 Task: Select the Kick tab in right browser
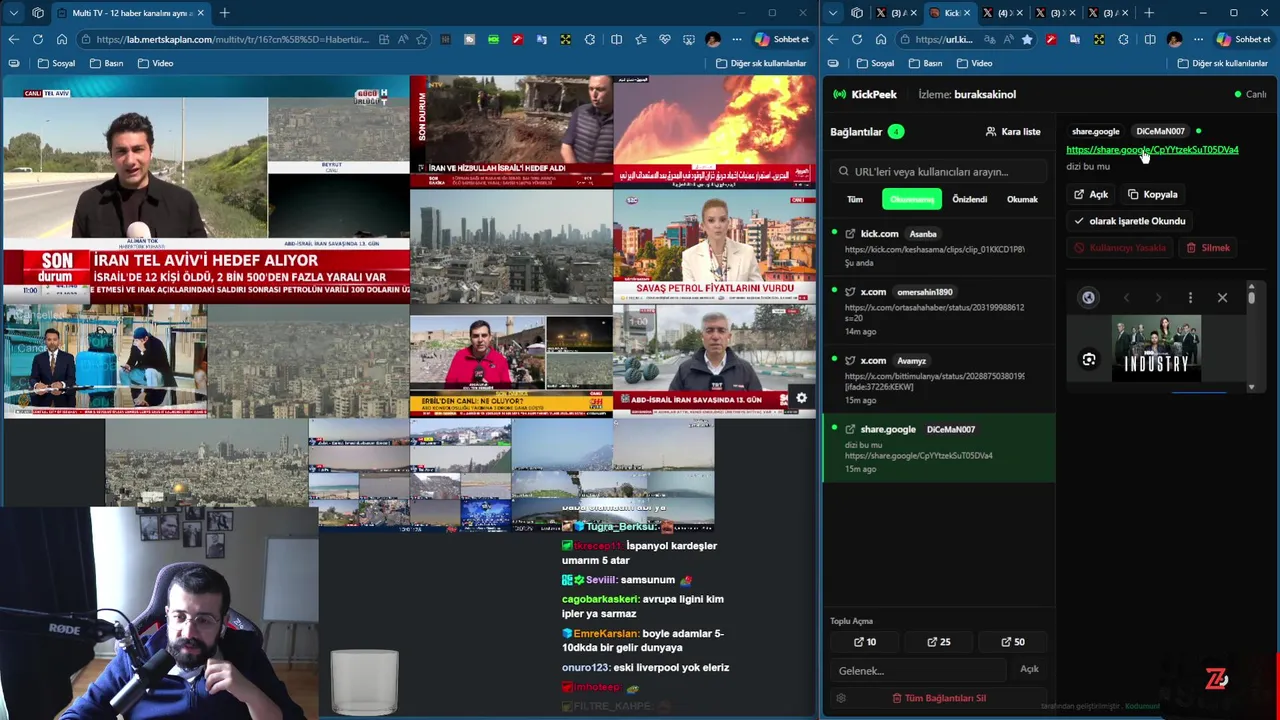(950, 13)
